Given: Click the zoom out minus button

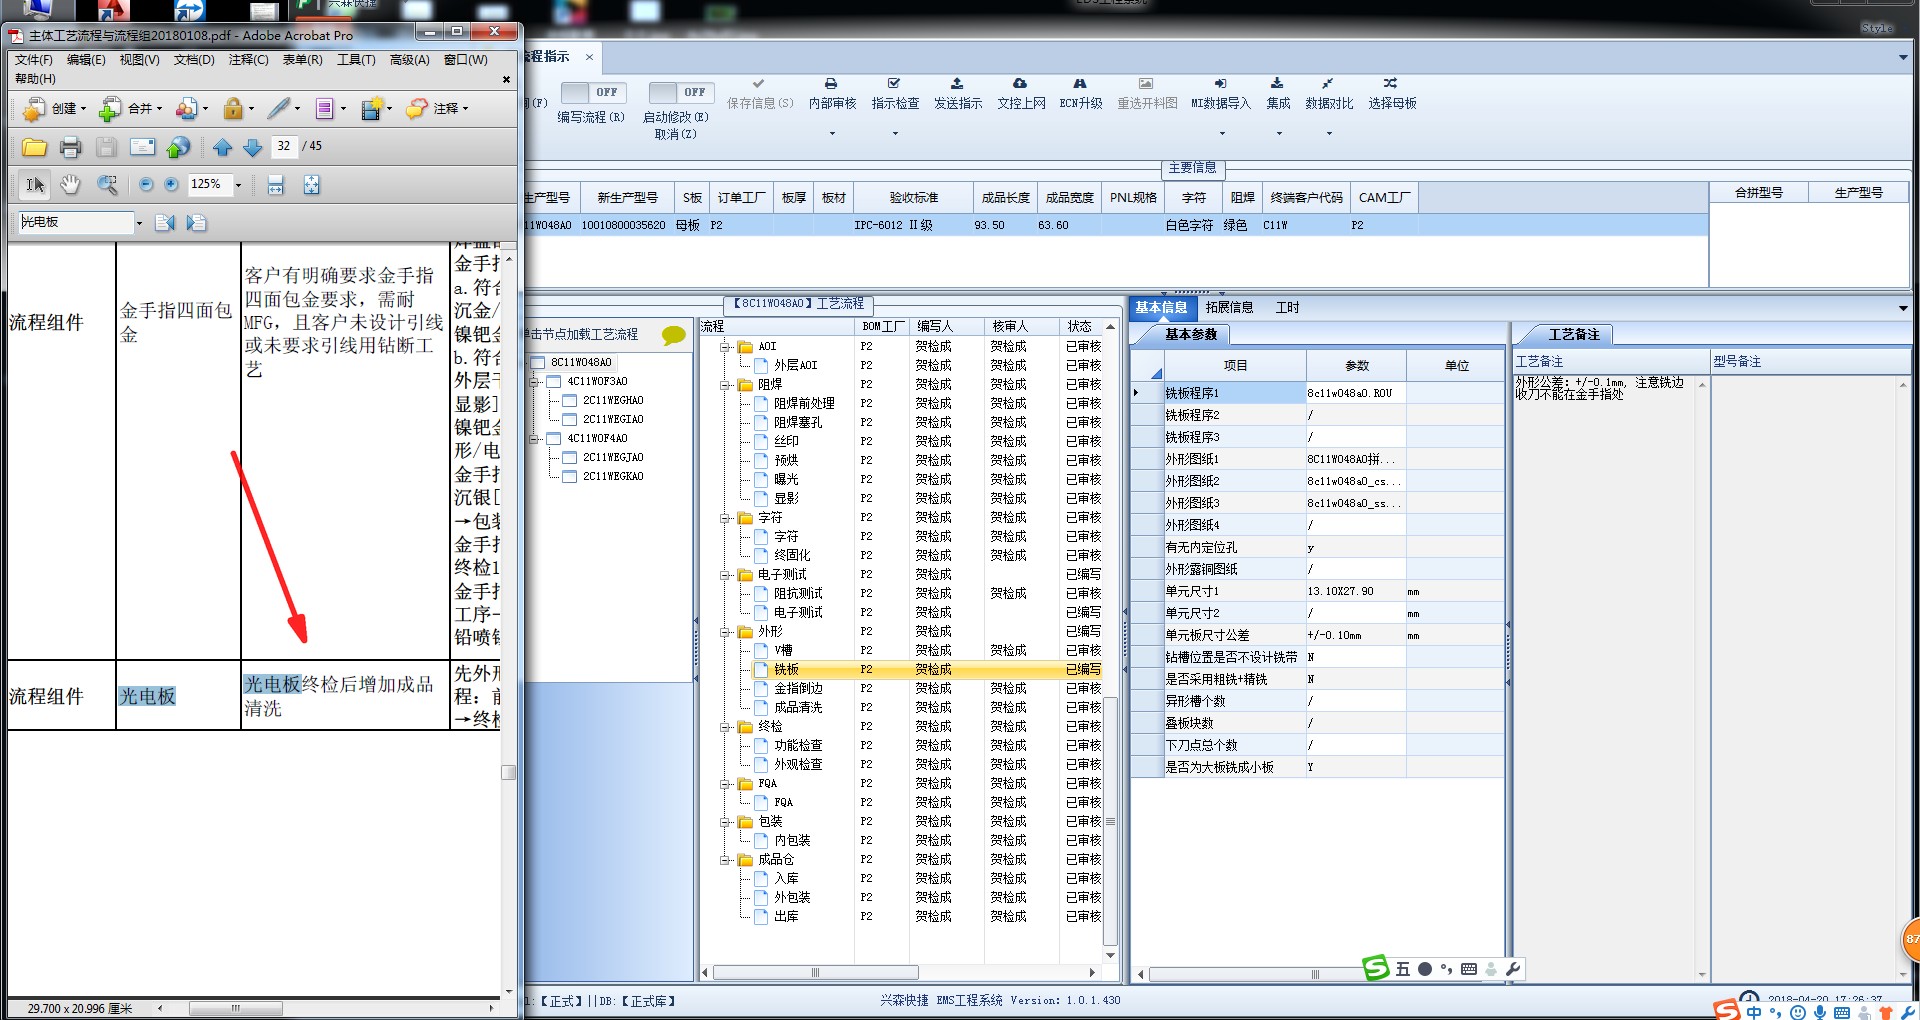Looking at the screenshot, I should tap(146, 184).
